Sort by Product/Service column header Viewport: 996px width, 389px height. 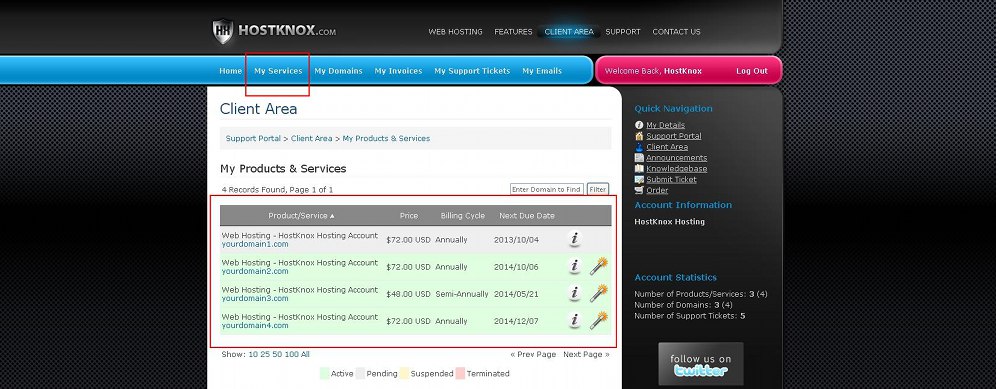click(301, 215)
